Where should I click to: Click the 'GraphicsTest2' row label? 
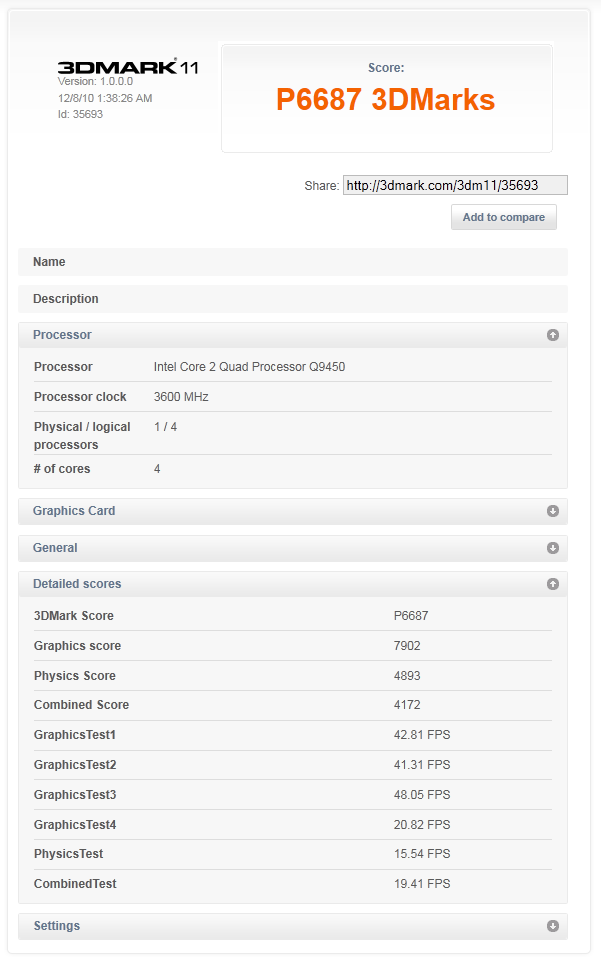click(x=75, y=765)
